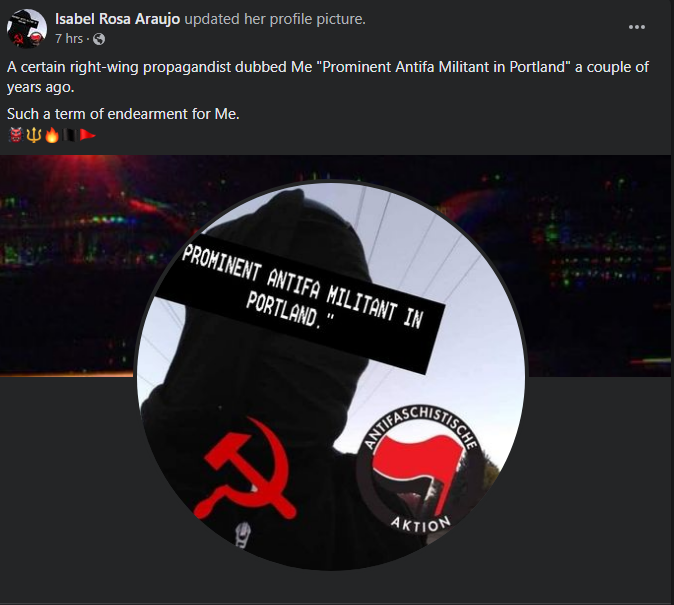The height and width of the screenshot is (605, 674).
Task: Open the three-dot post options menu
Action: (x=636, y=27)
